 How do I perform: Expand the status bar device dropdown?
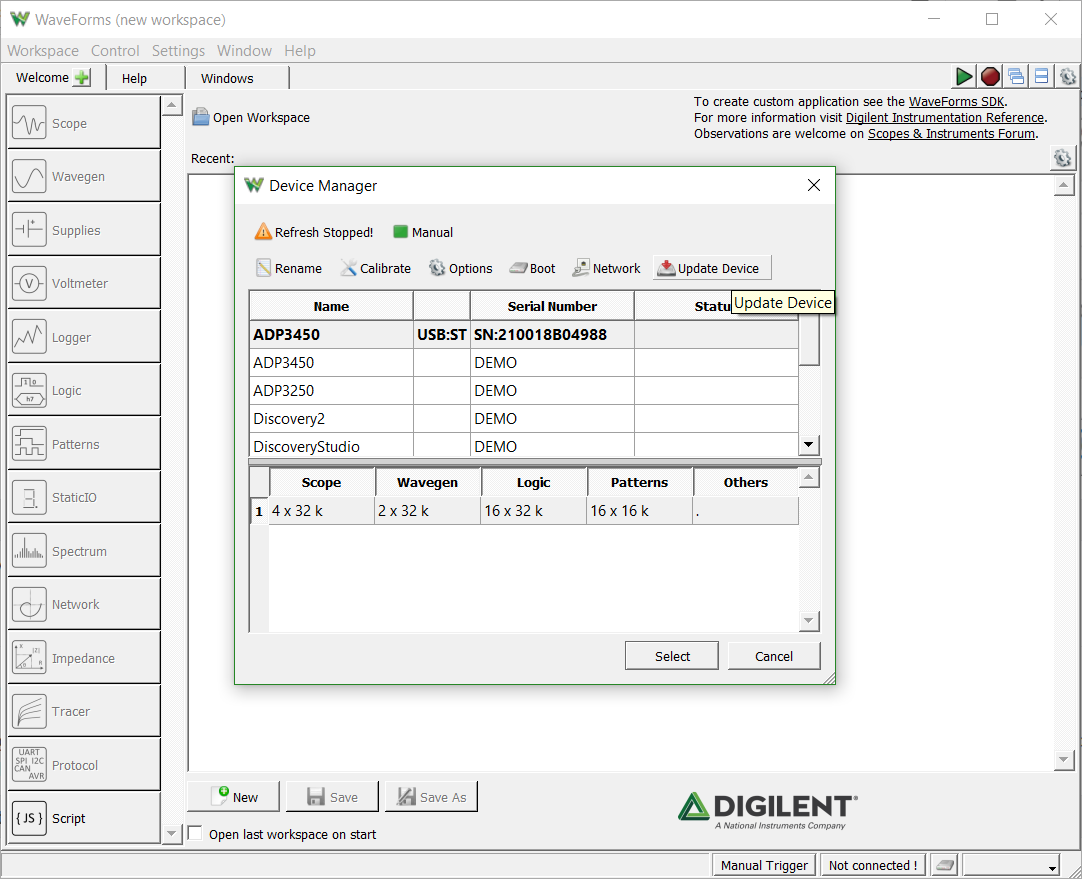[x=1052, y=867]
